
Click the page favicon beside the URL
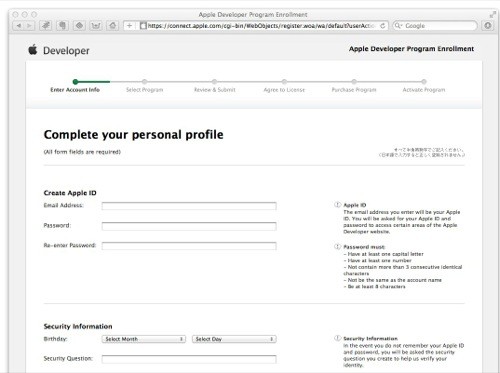click(143, 26)
